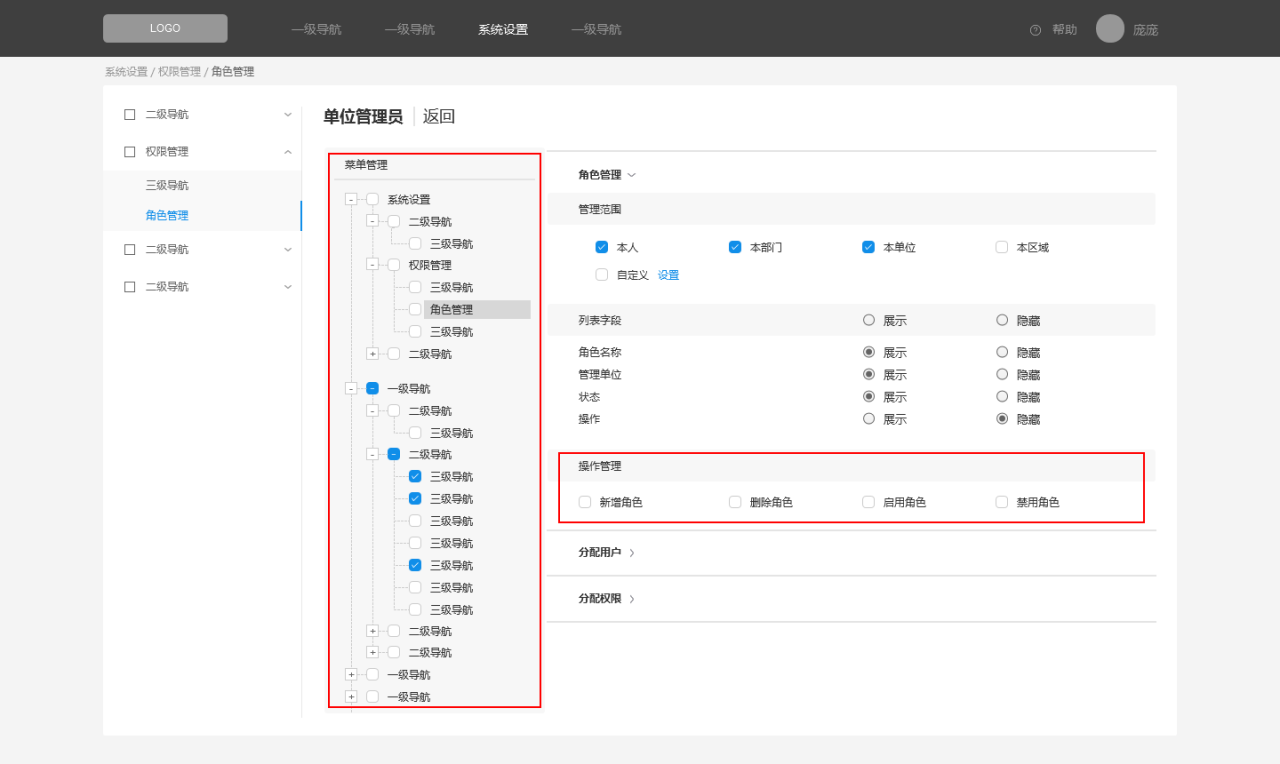The height and width of the screenshot is (764, 1280).
Task: Click the LOGO in the top bar
Action: [165, 28]
